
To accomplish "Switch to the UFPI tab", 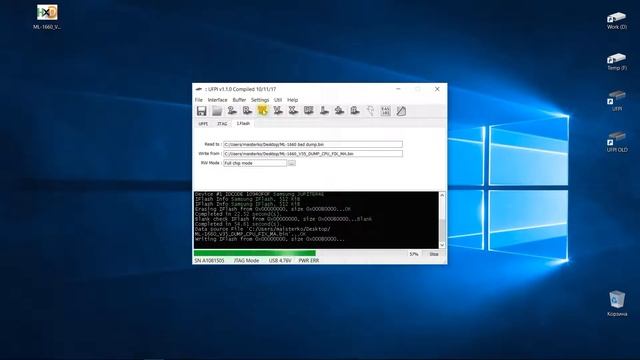I will pyautogui.click(x=203, y=124).
